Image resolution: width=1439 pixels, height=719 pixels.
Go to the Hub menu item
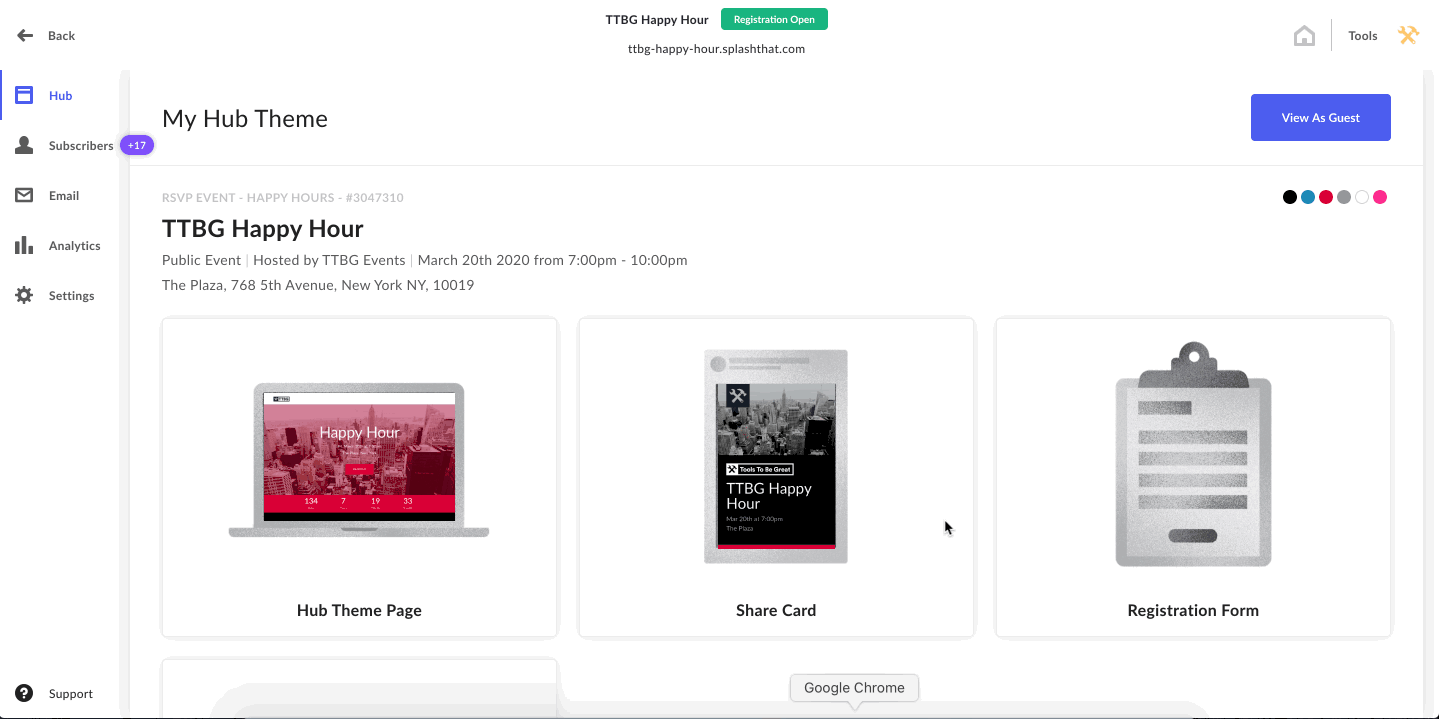(61, 96)
